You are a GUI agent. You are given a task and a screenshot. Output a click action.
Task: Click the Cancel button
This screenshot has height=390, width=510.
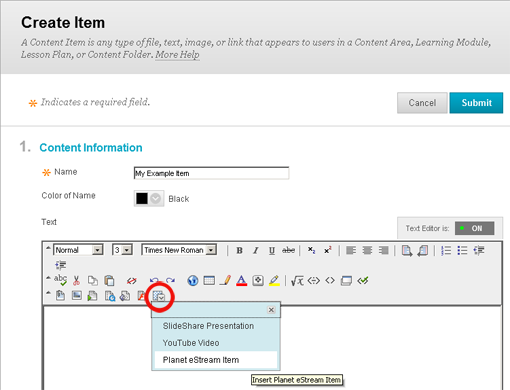[422, 103]
